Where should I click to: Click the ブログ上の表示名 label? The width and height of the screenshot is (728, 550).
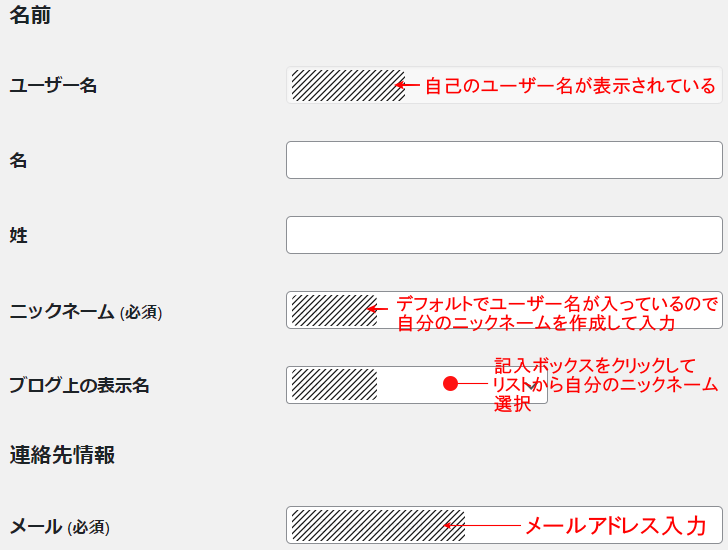79,386
